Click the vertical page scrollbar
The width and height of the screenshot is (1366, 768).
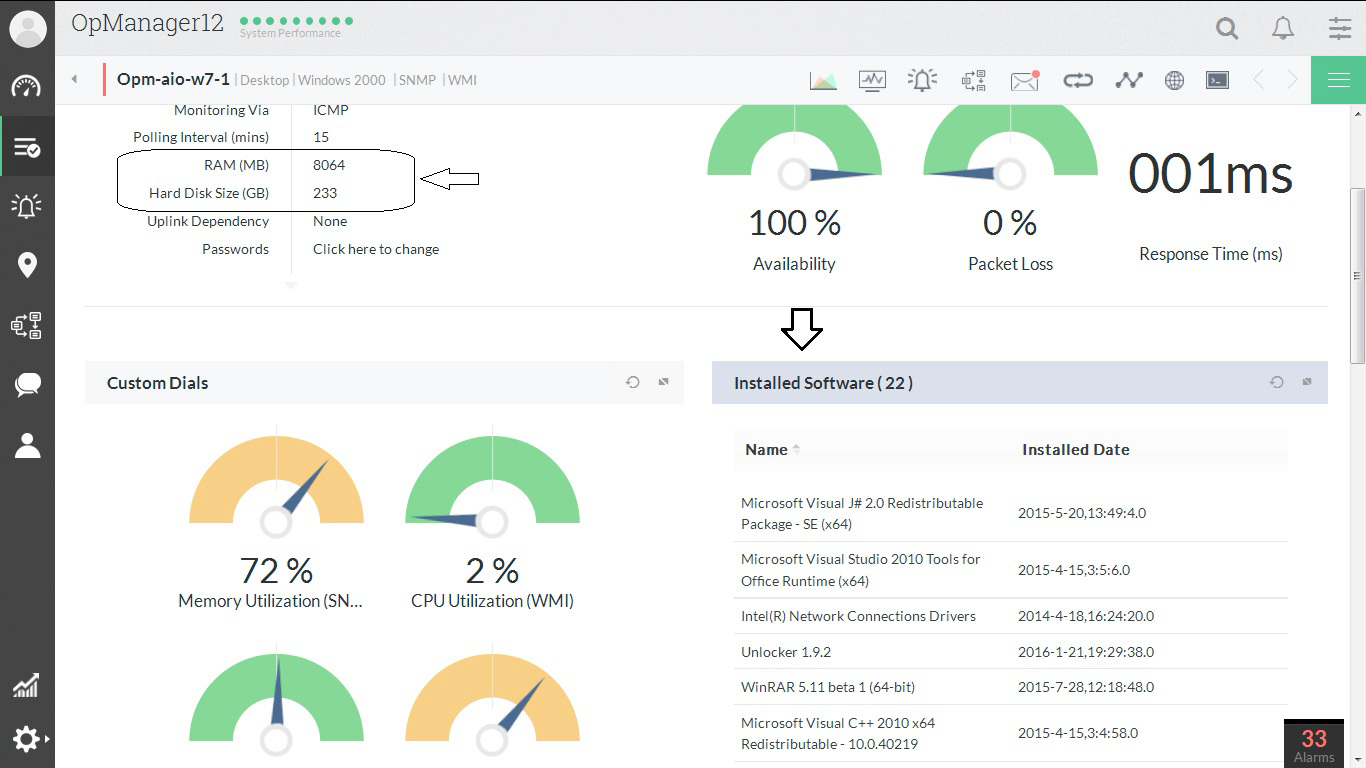tap(1357, 275)
